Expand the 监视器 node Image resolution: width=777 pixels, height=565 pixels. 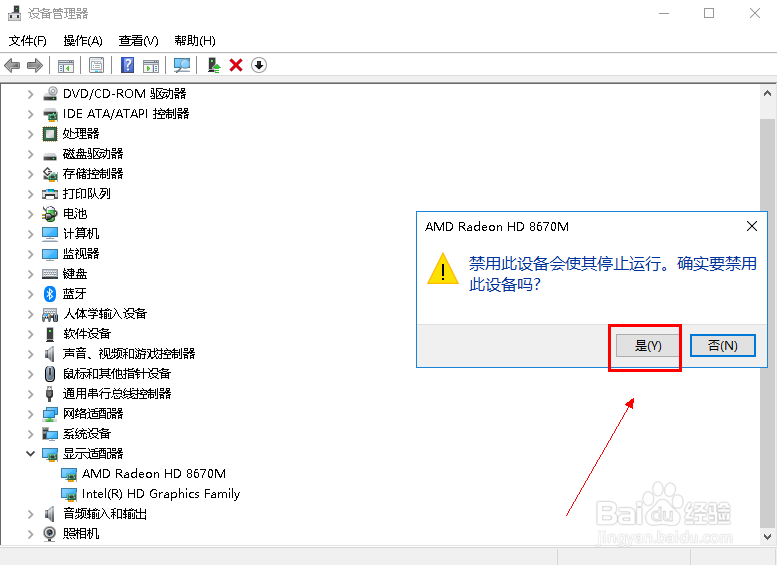pyautogui.click(x=30, y=254)
